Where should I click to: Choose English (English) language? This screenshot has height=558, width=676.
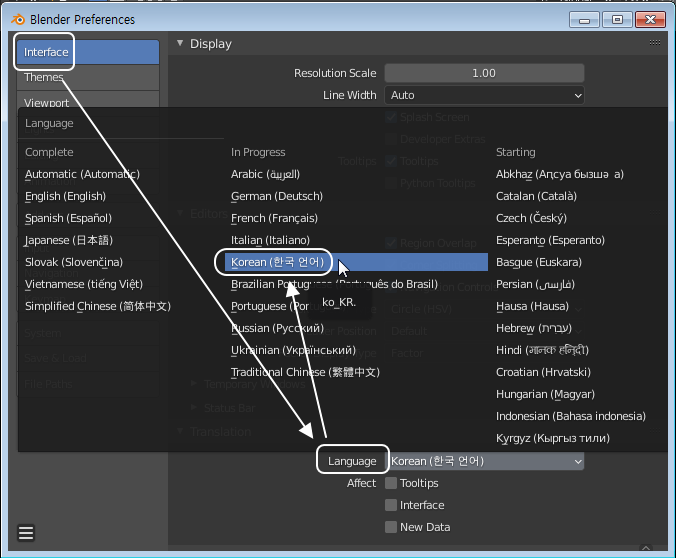coord(65,196)
